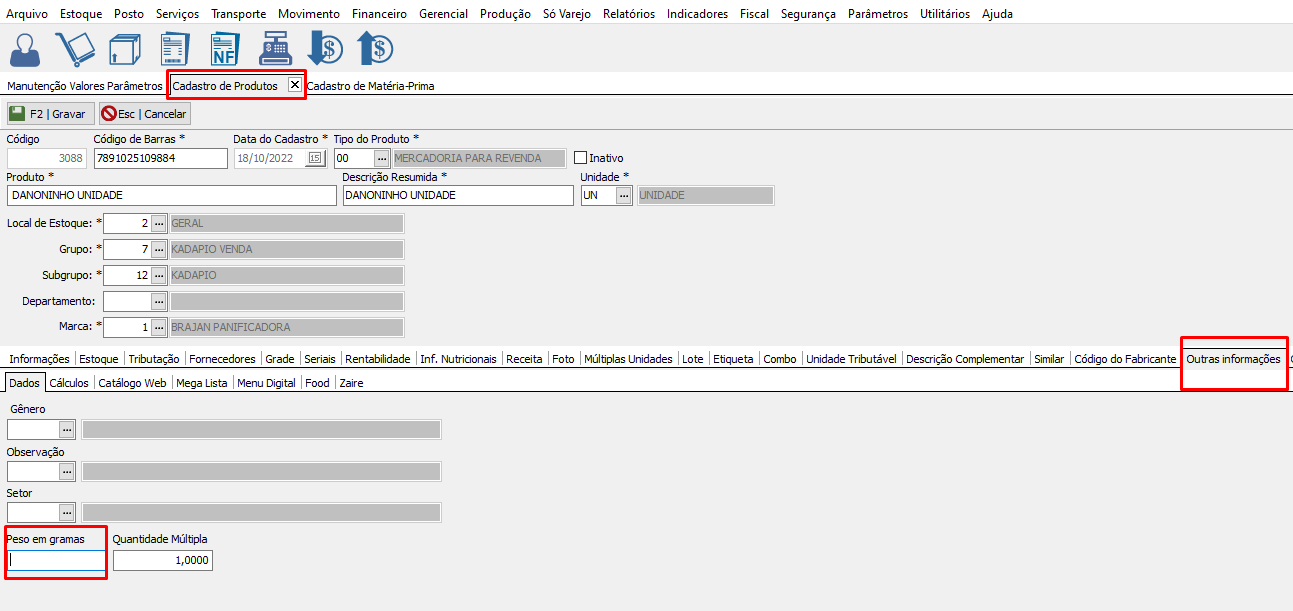Open the Grupo lookup ellipsis button

[158, 249]
